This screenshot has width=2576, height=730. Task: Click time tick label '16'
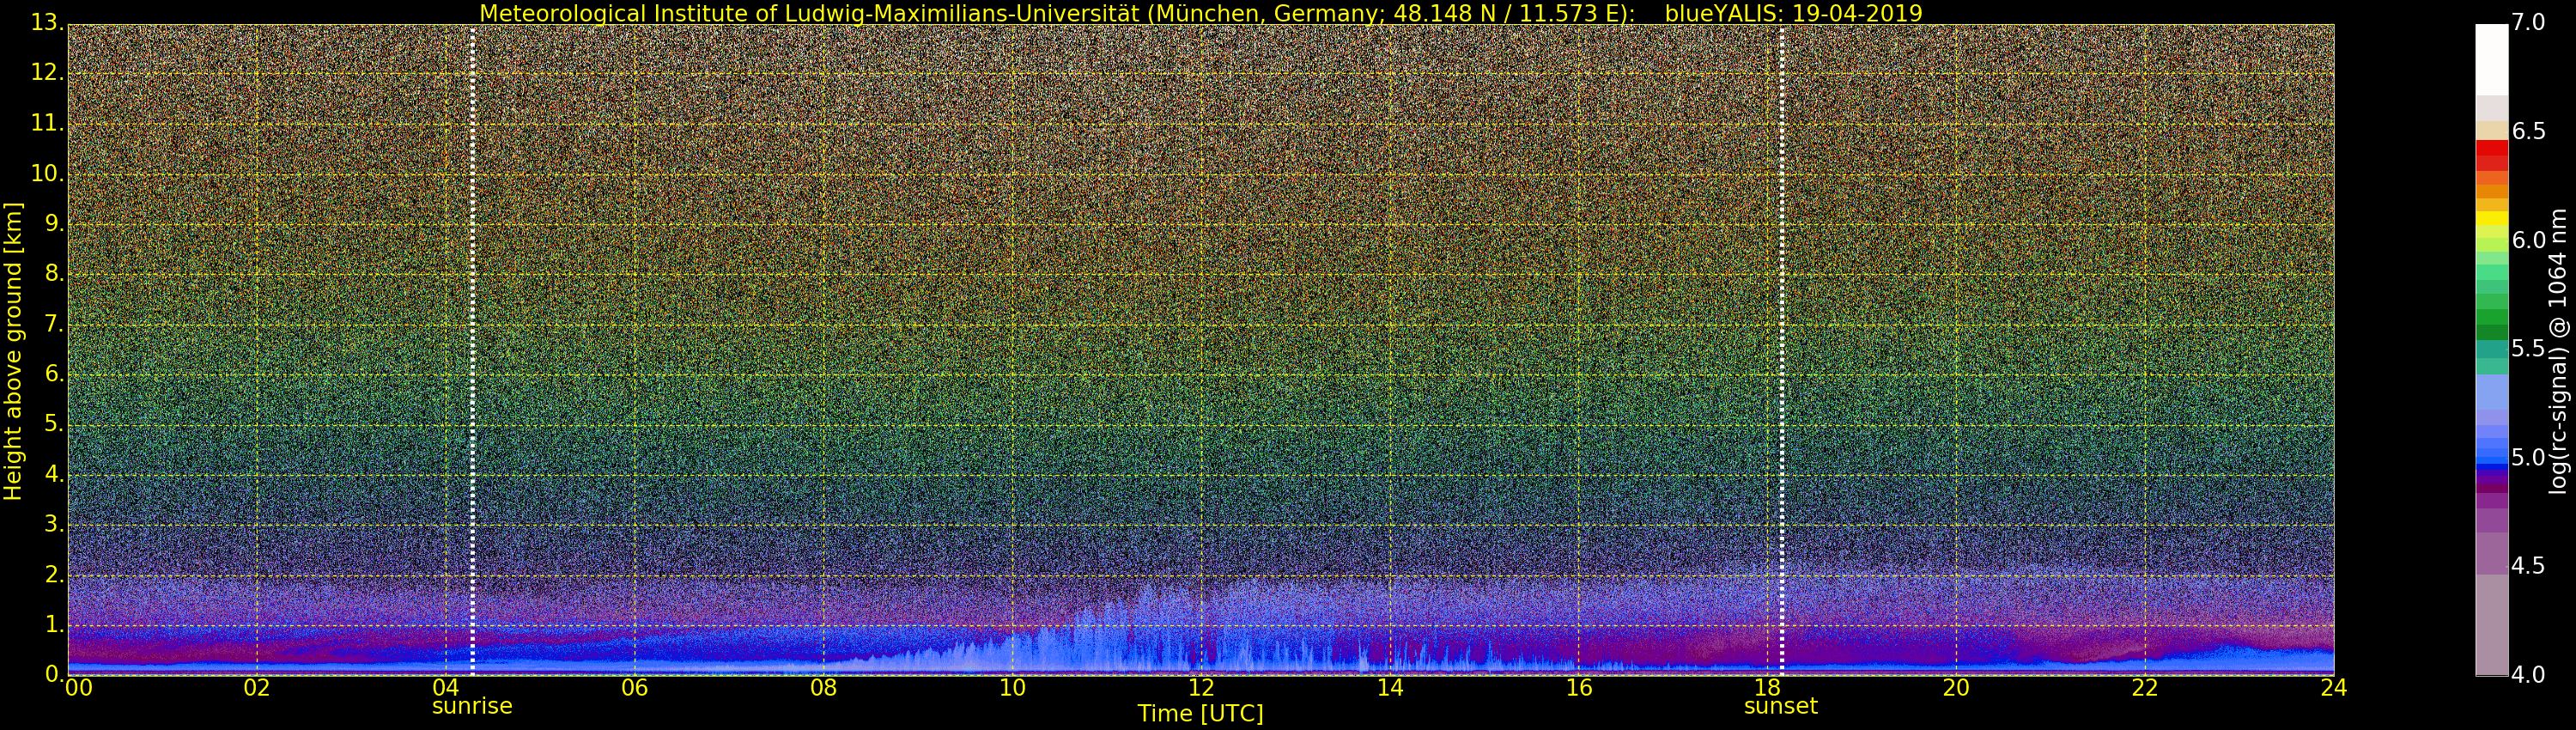click(x=1579, y=688)
